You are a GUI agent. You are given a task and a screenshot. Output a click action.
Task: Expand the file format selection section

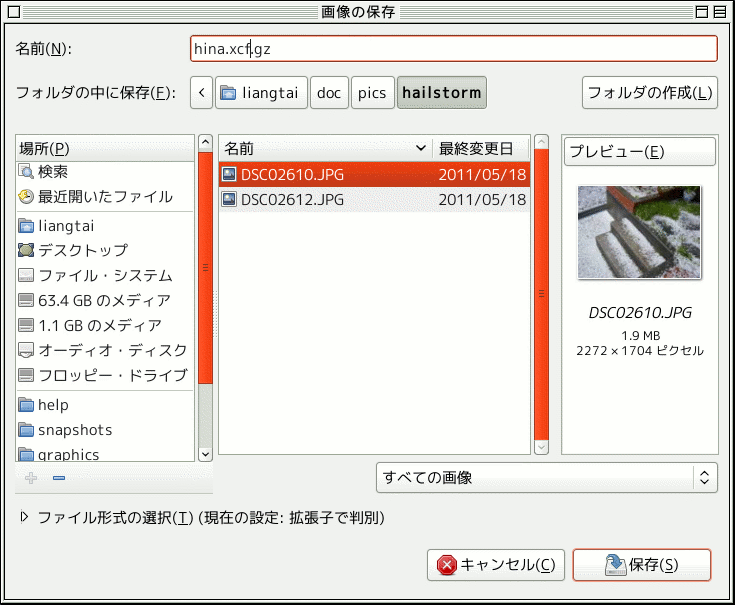(24, 518)
